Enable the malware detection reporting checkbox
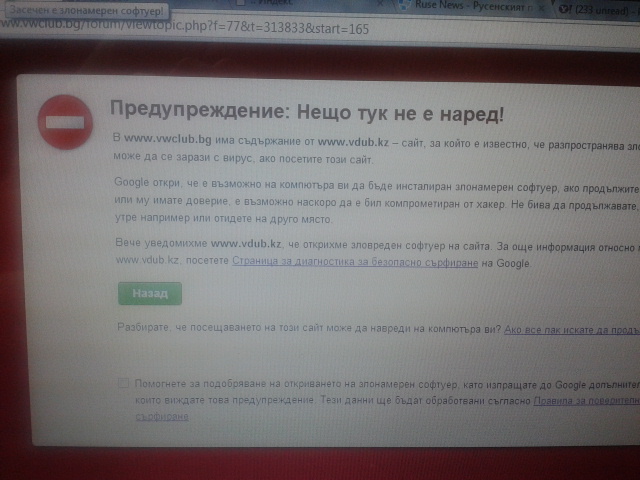640x480 pixels. tap(123, 383)
